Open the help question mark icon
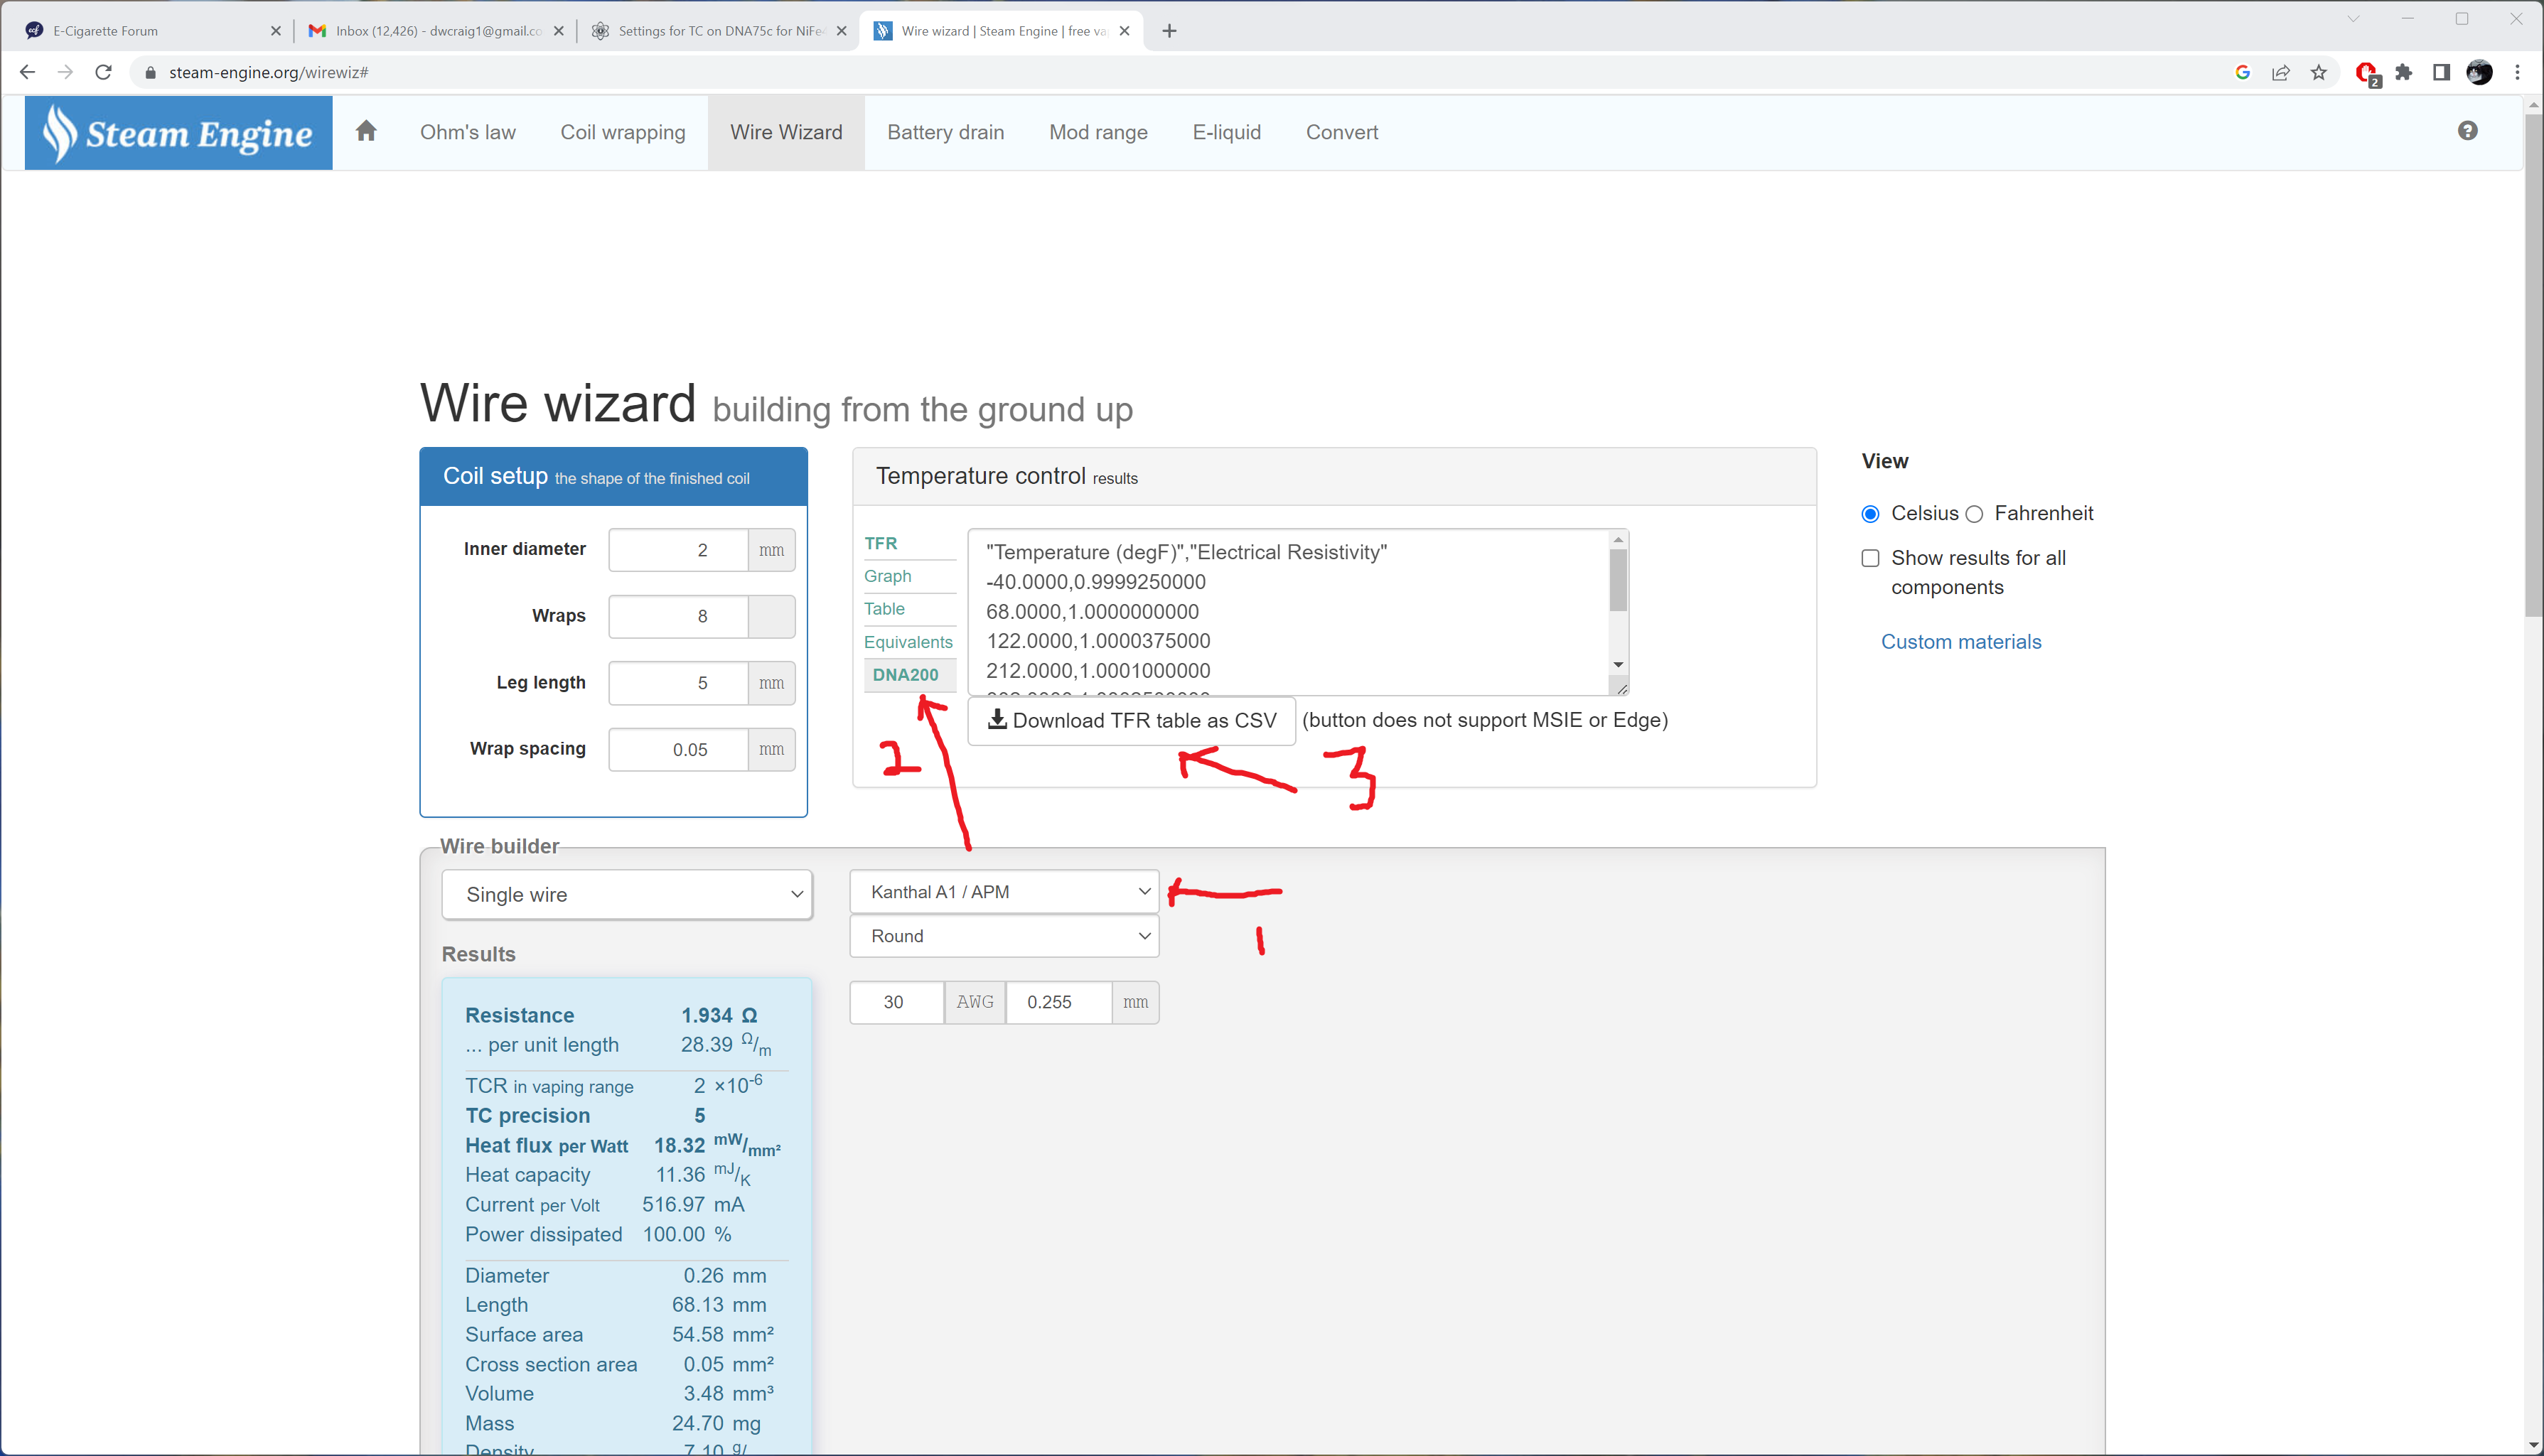Viewport: 2544px width, 1456px height. coord(2467,131)
